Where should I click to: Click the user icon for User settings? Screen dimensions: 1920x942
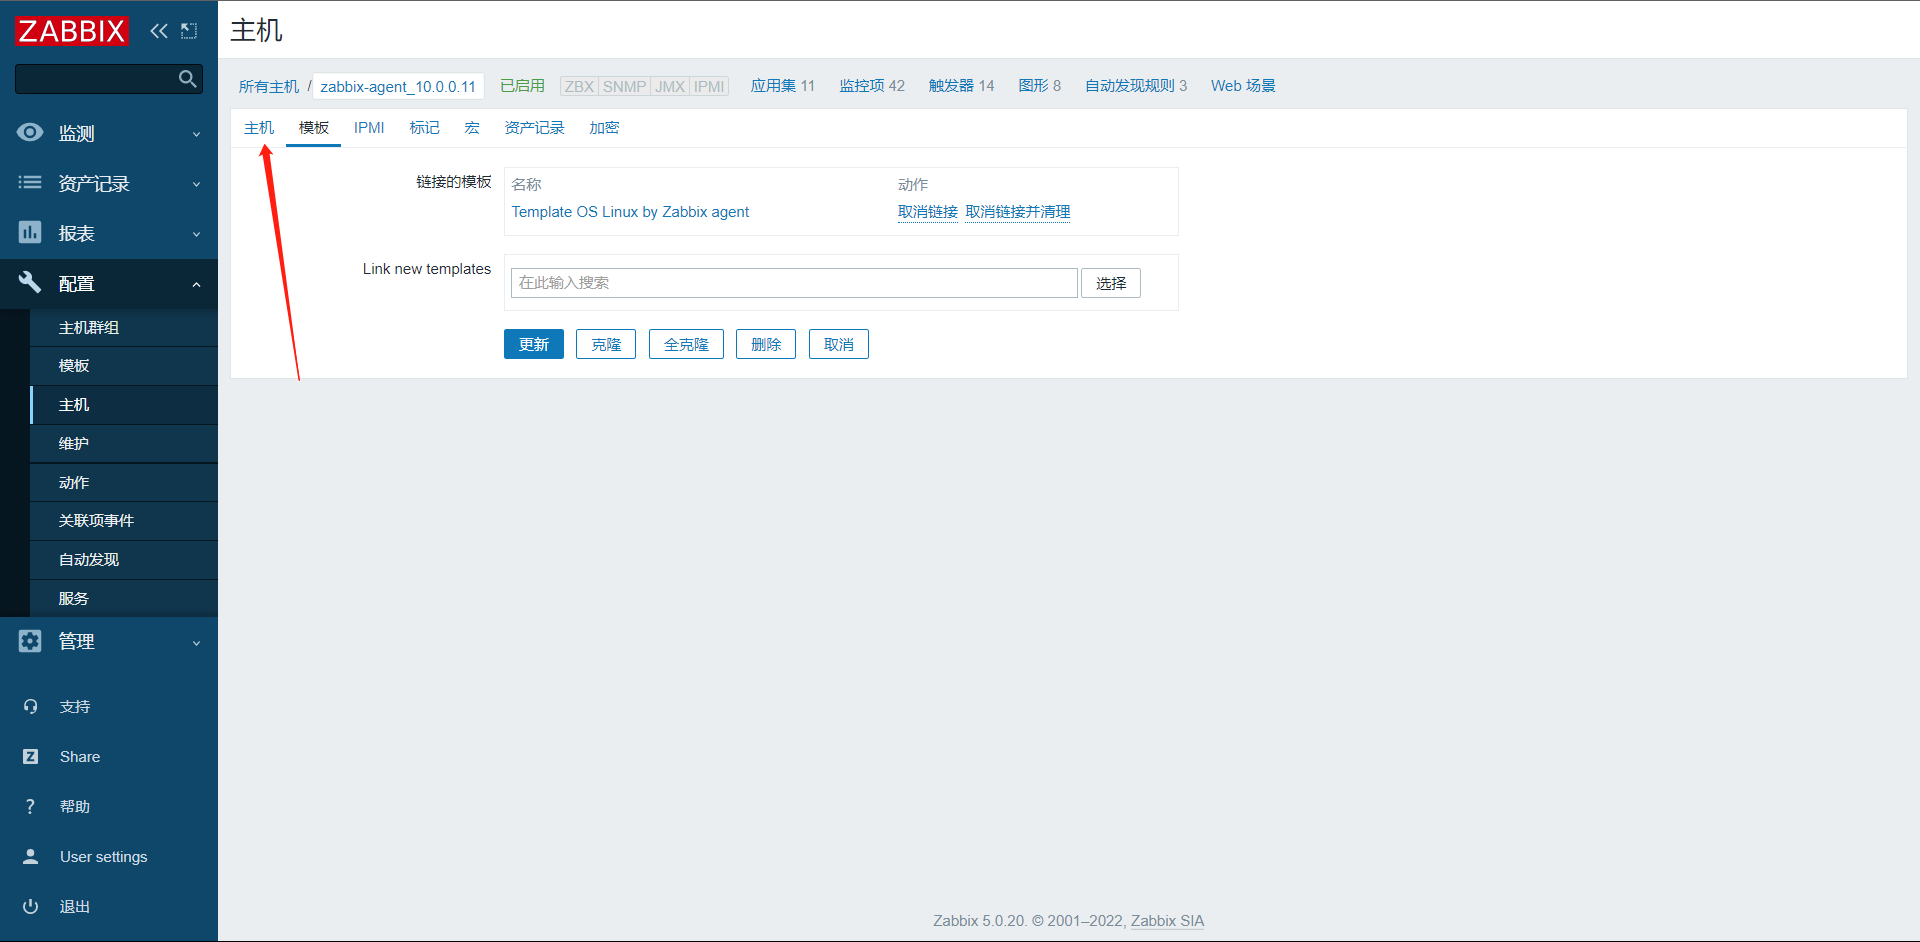tap(30, 857)
